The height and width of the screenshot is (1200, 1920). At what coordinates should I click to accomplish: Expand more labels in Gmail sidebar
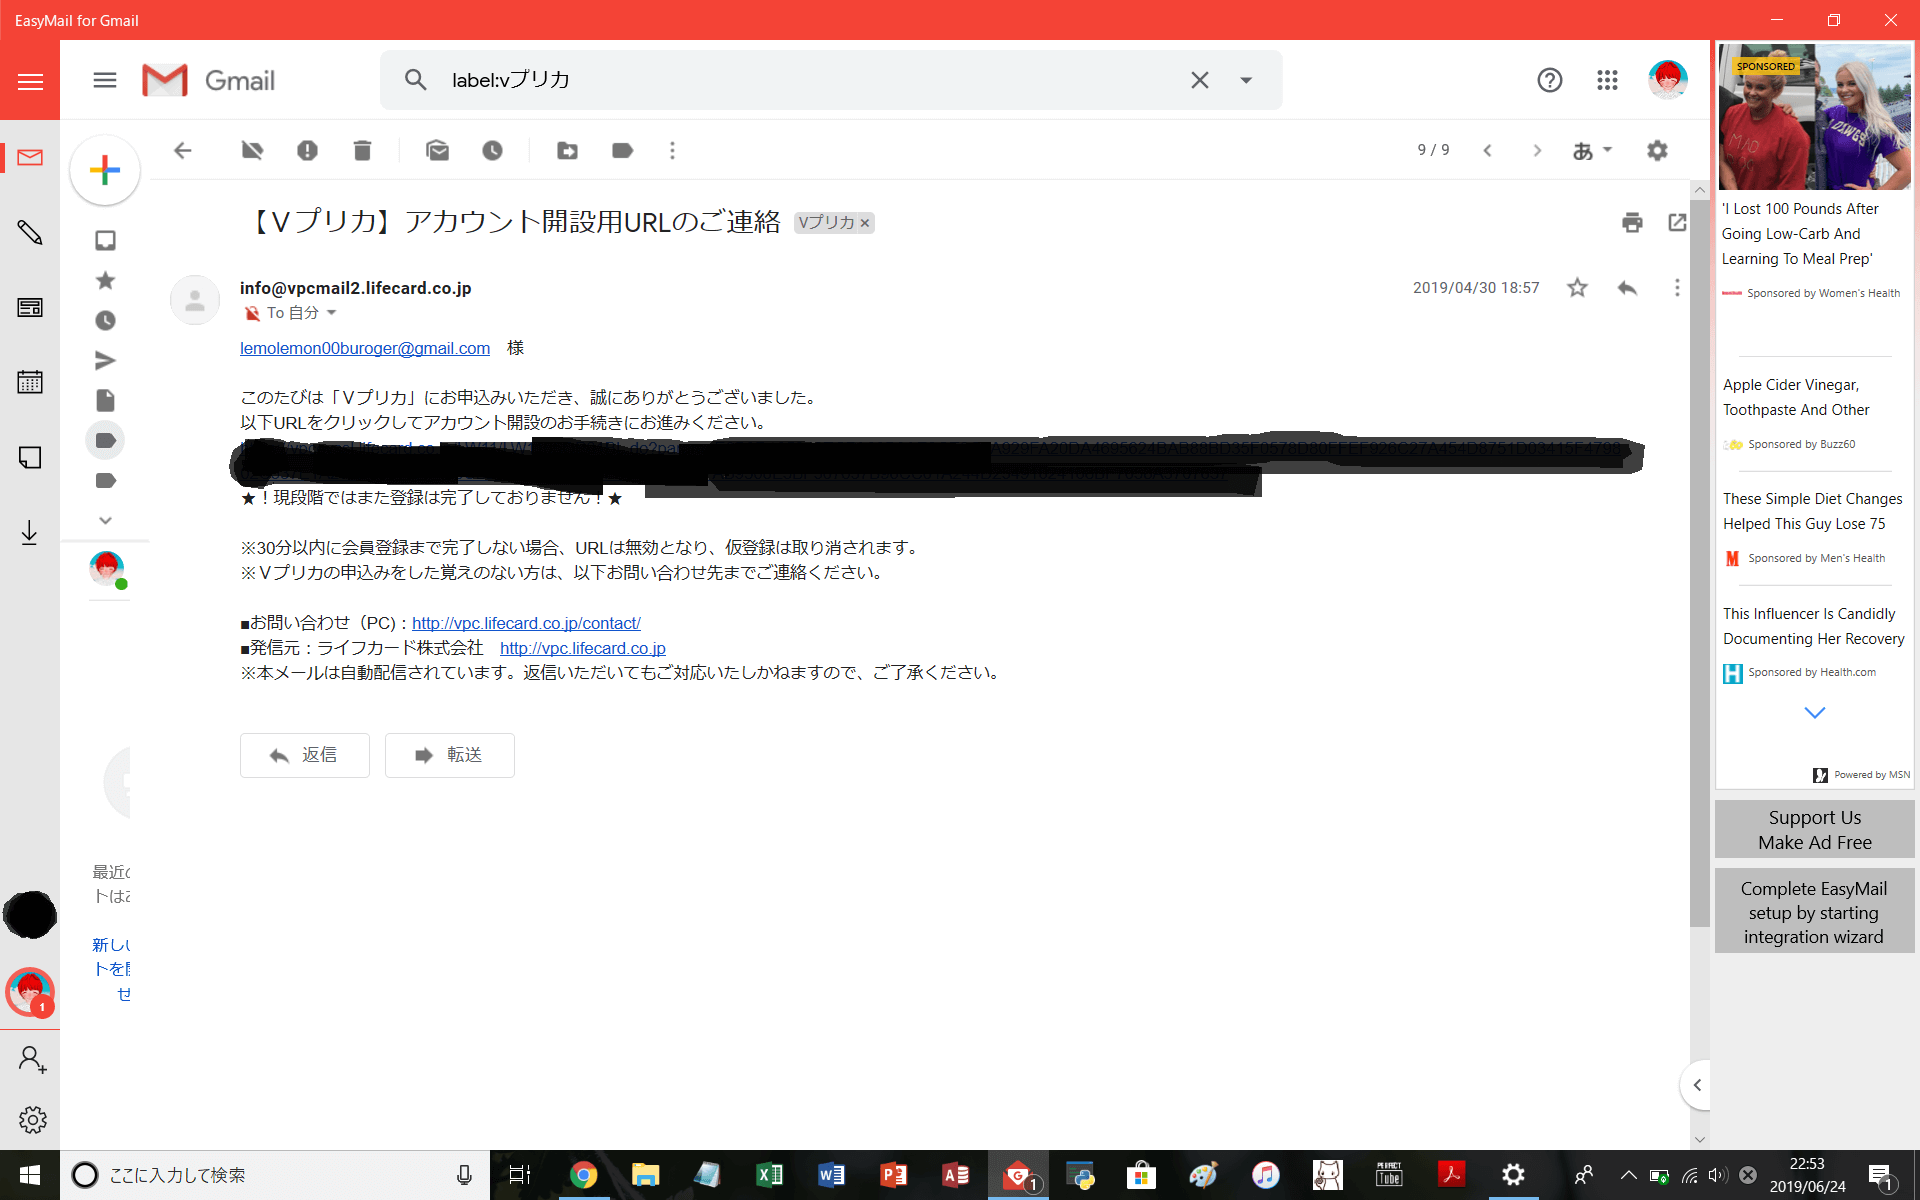[105, 520]
